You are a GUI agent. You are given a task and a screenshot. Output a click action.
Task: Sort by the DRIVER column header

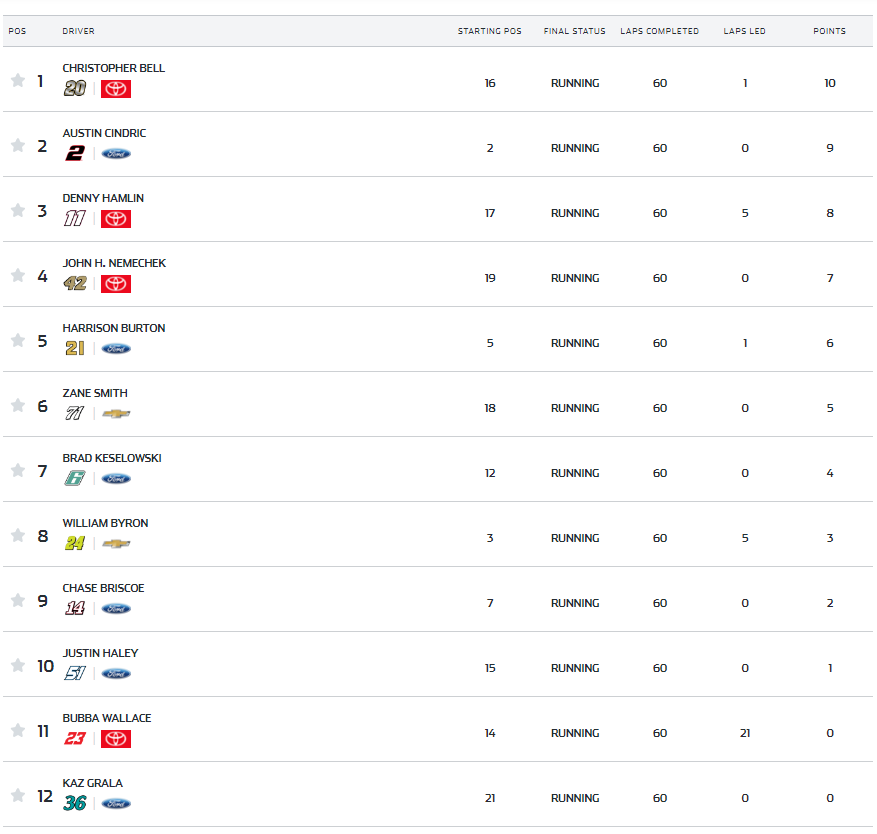(x=78, y=31)
